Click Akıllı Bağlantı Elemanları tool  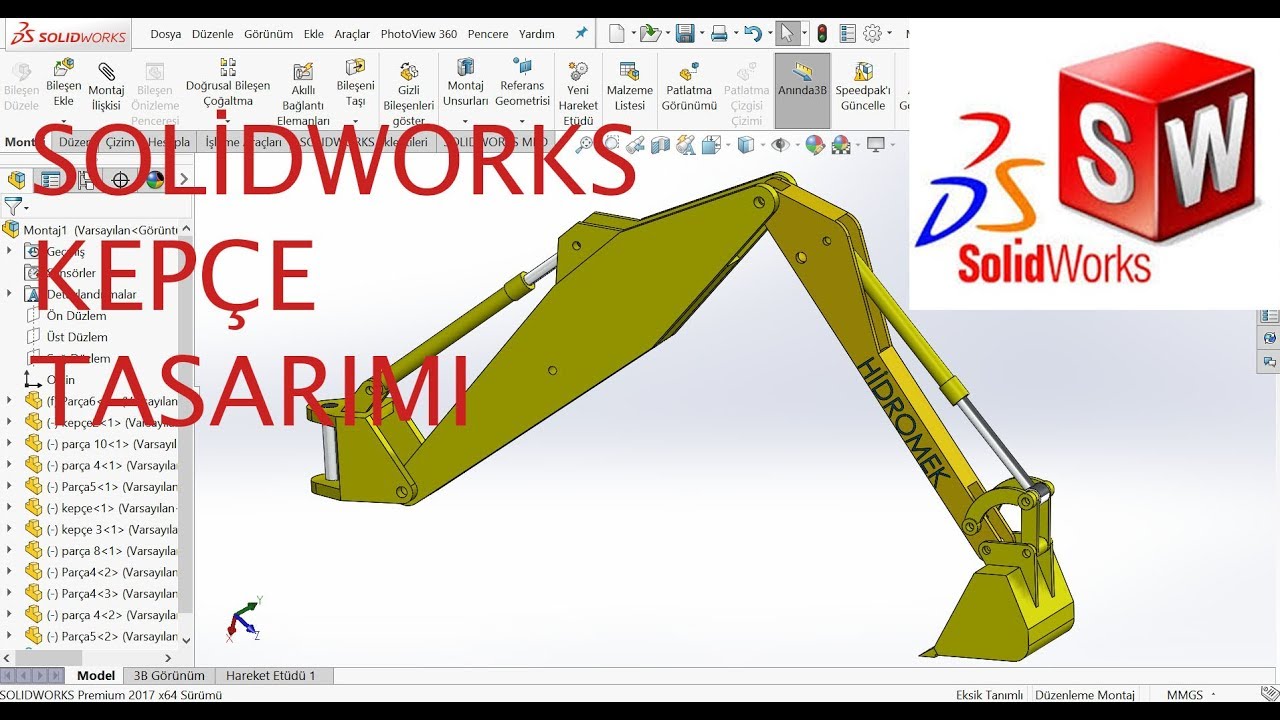(303, 95)
